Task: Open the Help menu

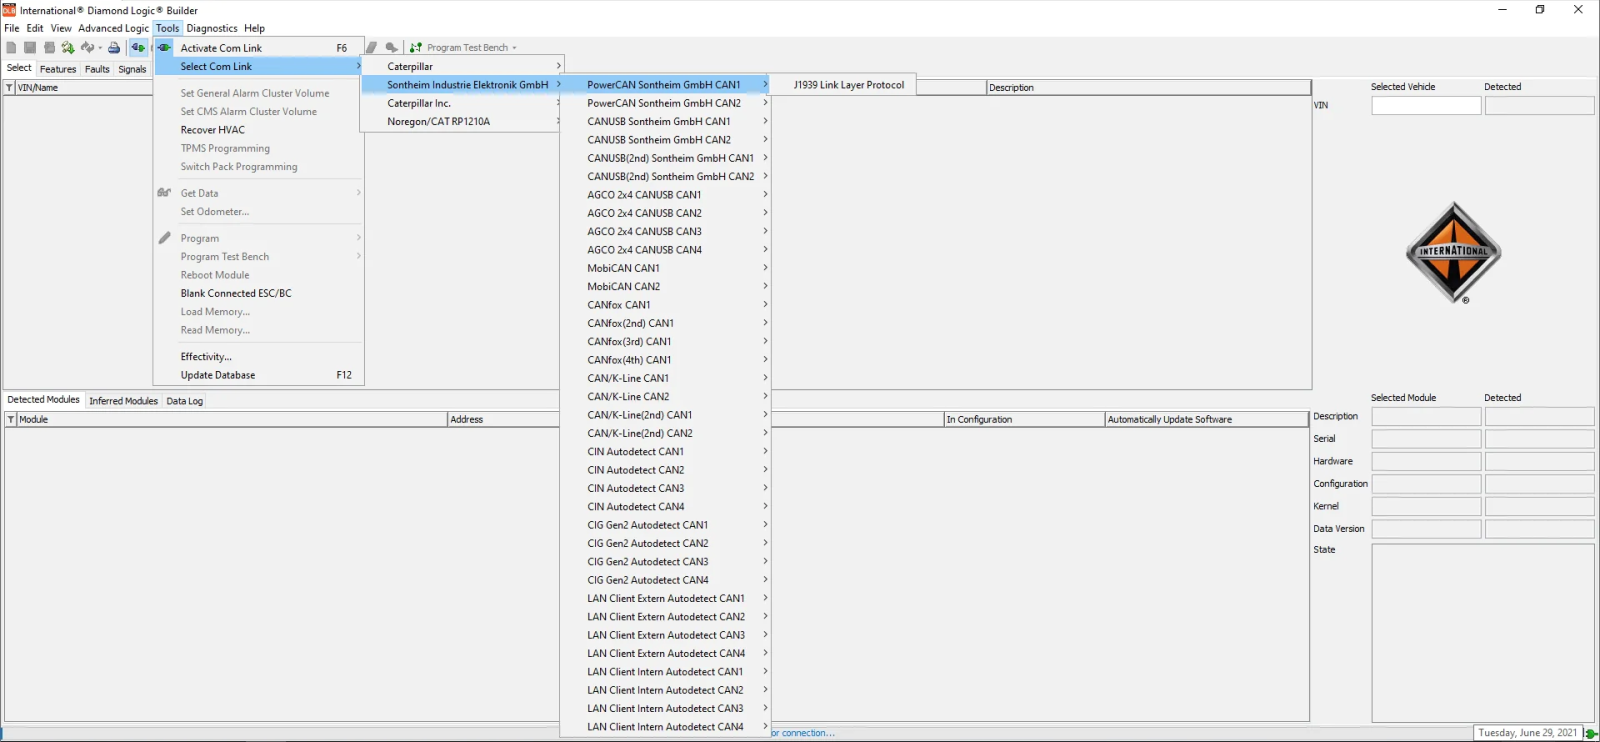Action: [x=255, y=28]
